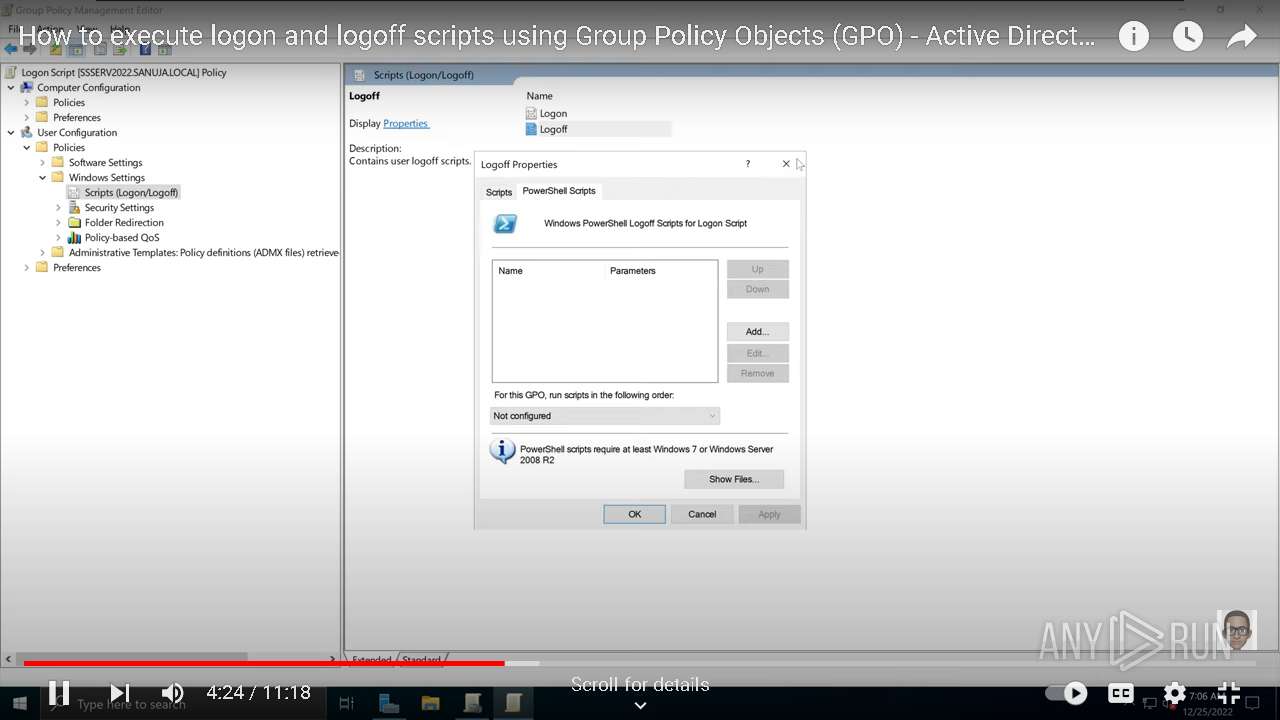Click the disabled Remove button
This screenshot has height=720, width=1280.
point(758,373)
